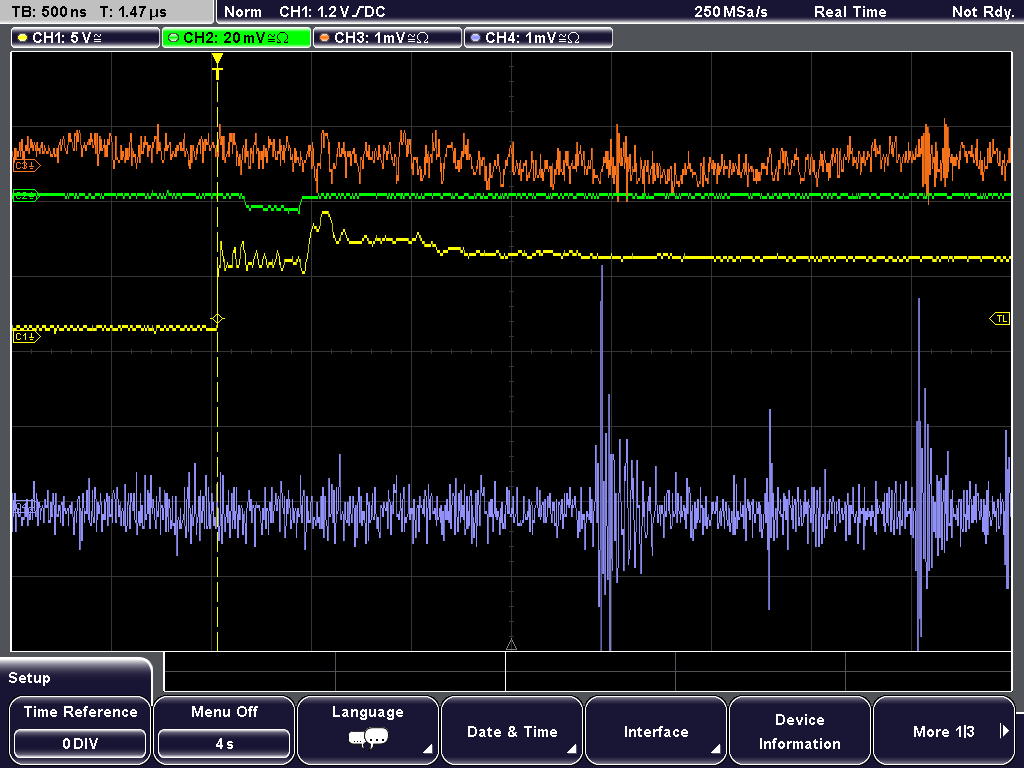Select the CH4: 1 mV channel label
The width and height of the screenshot is (1024, 768).
coord(538,38)
